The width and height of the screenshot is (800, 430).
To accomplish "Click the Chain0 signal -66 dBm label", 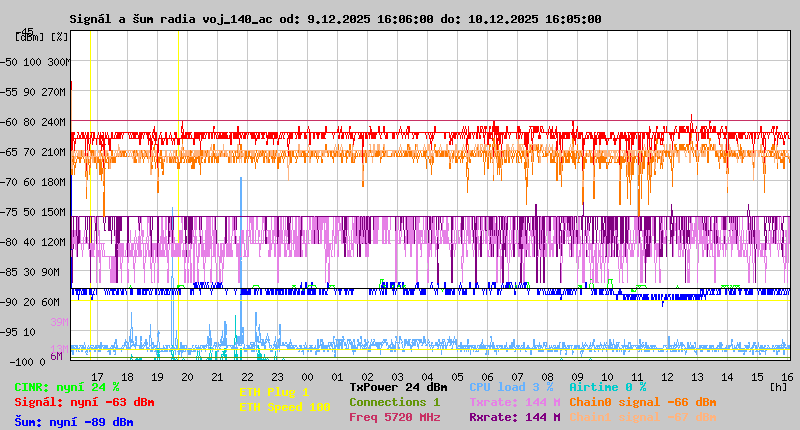I will pos(642,402).
